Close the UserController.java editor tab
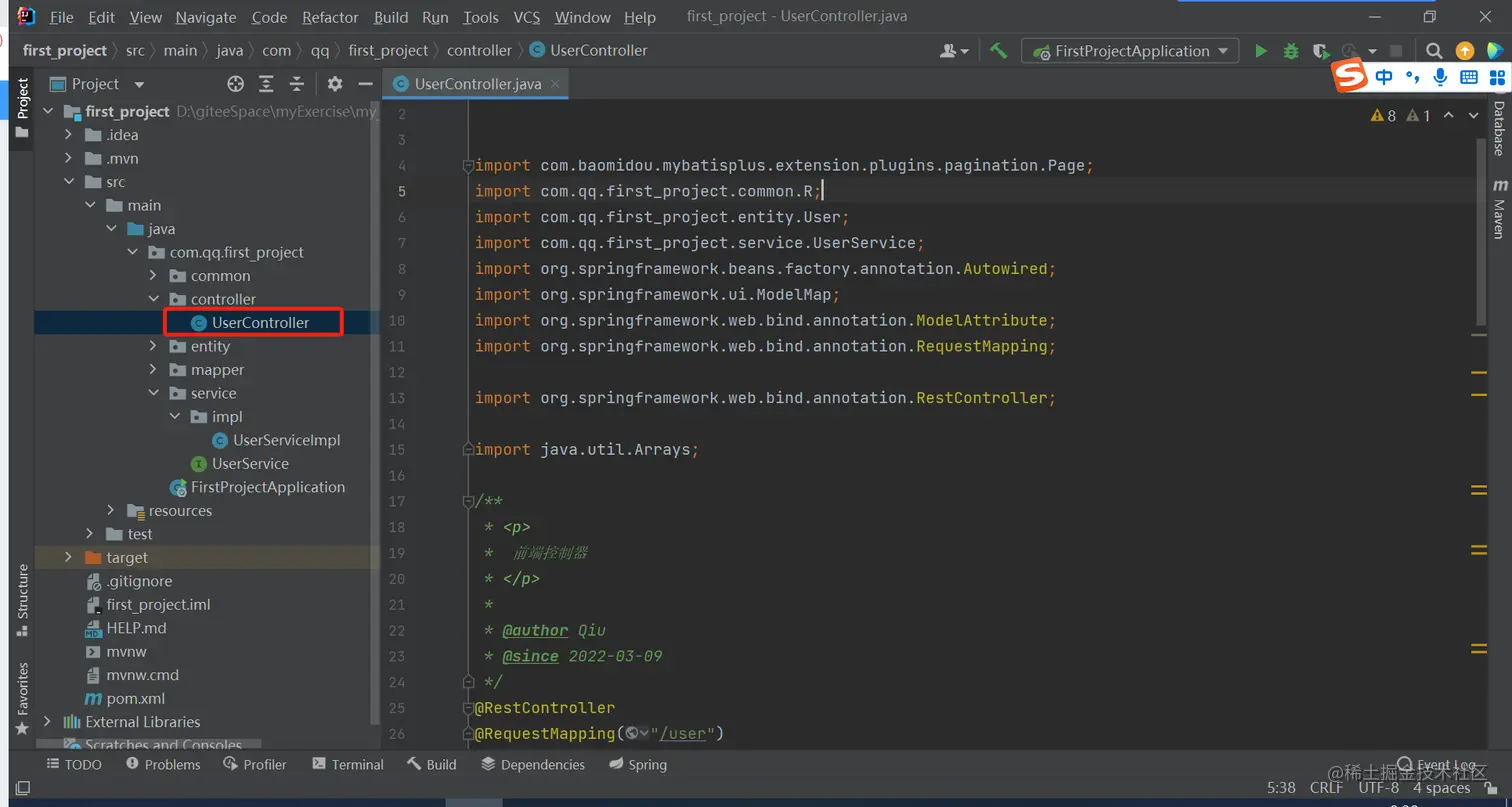This screenshot has width=1512, height=807. click(x=555, y=84)
